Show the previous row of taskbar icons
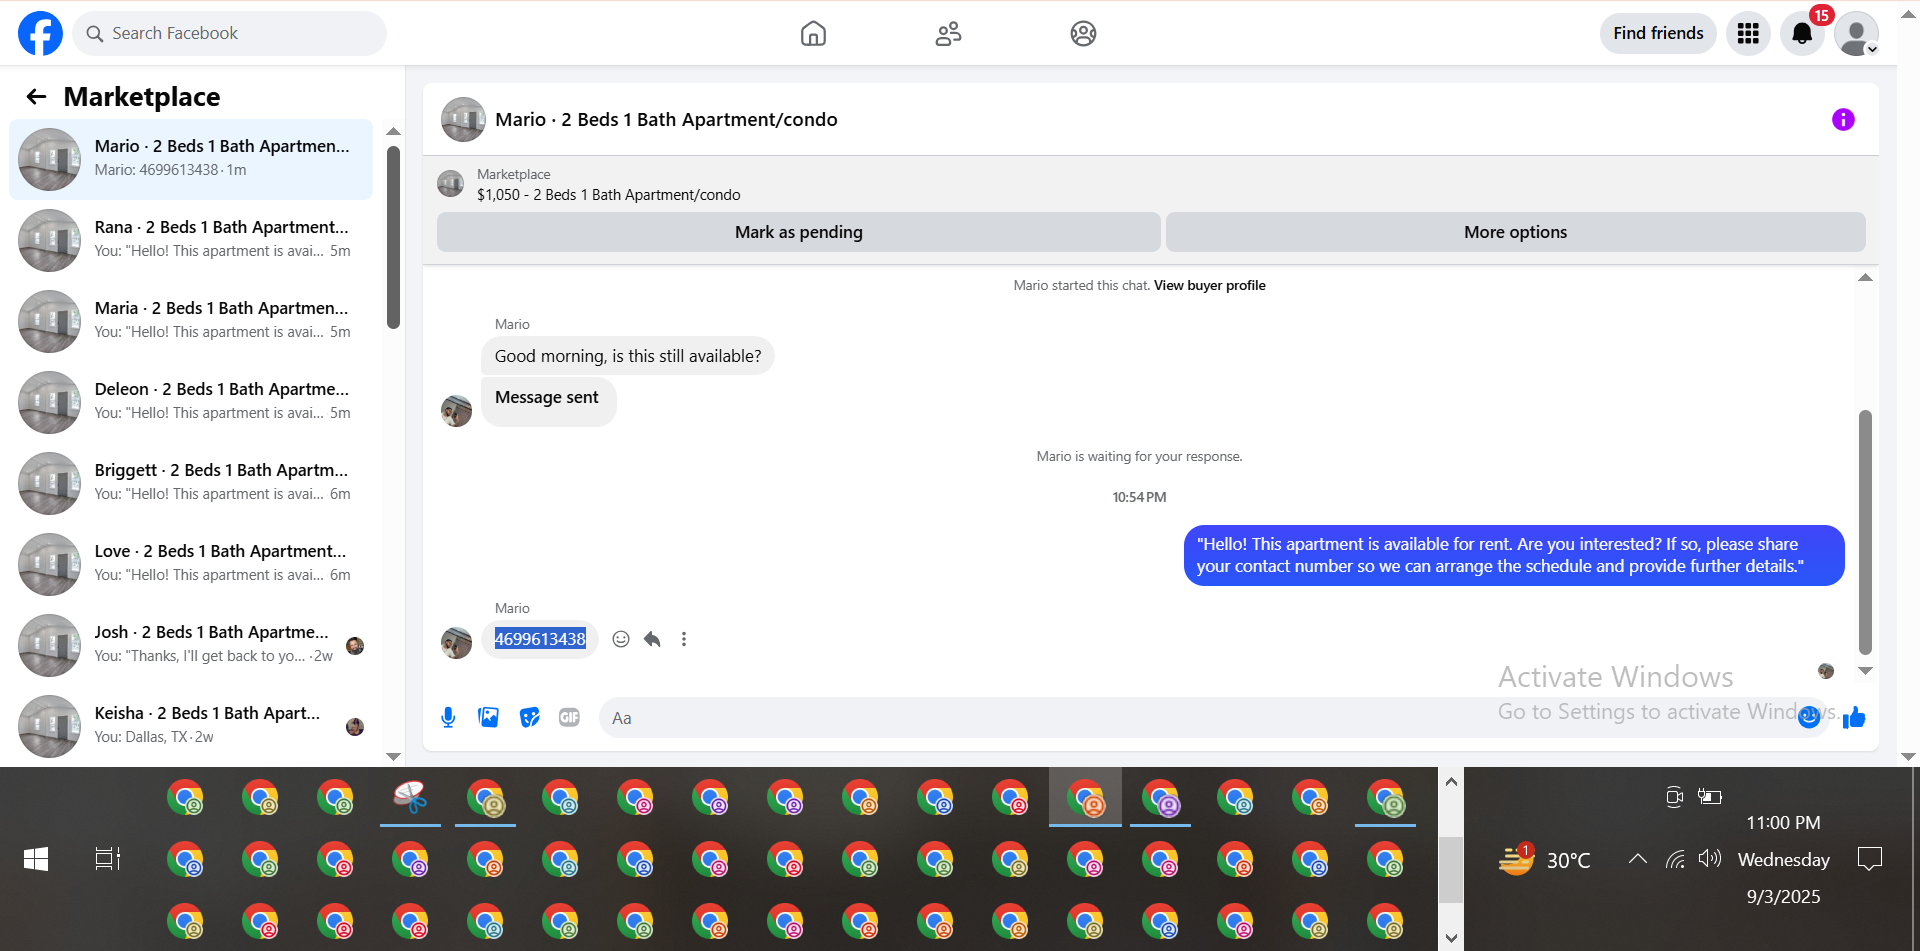The width and height of the screenshot is (1920, 951). coord(1451,782)
